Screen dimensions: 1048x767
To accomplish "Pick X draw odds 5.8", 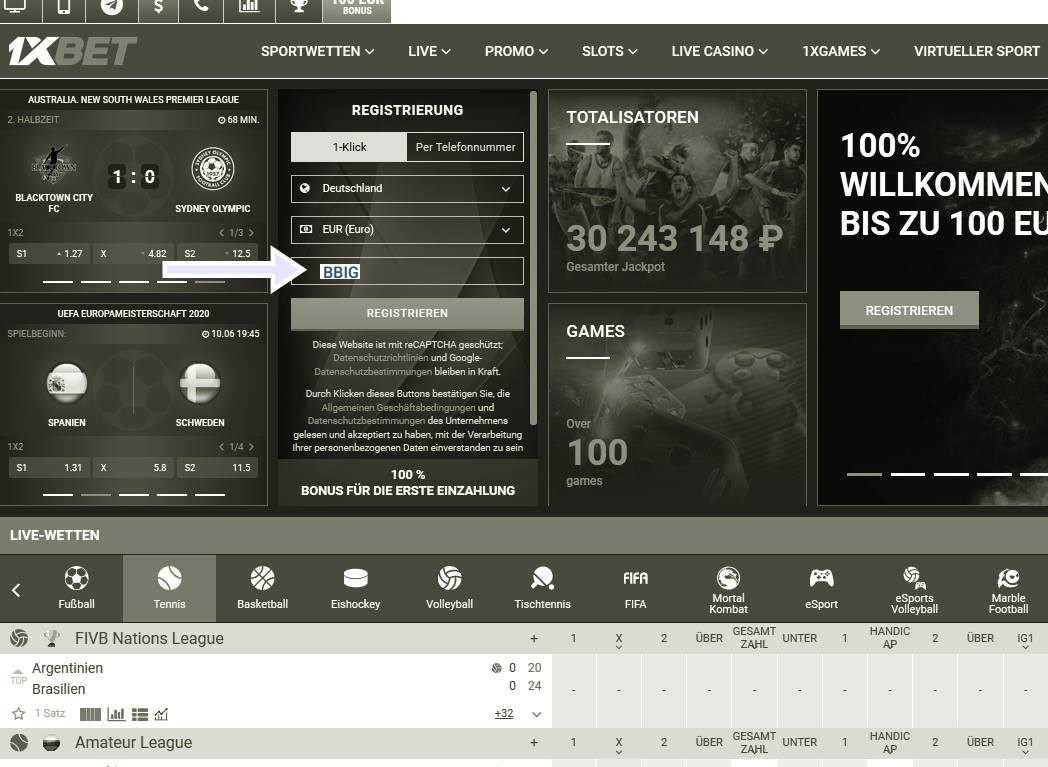I will tap(133, 468).
